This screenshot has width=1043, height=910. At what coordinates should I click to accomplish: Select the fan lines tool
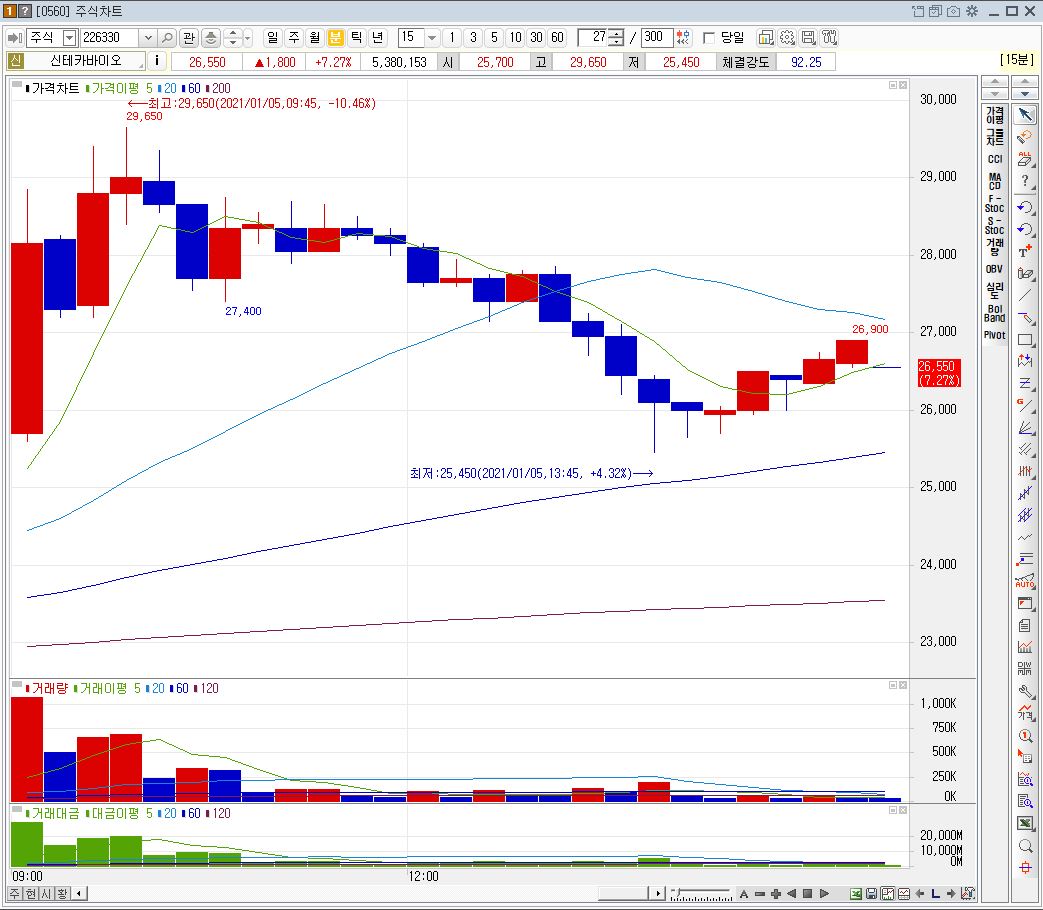tap(1025, 427)
